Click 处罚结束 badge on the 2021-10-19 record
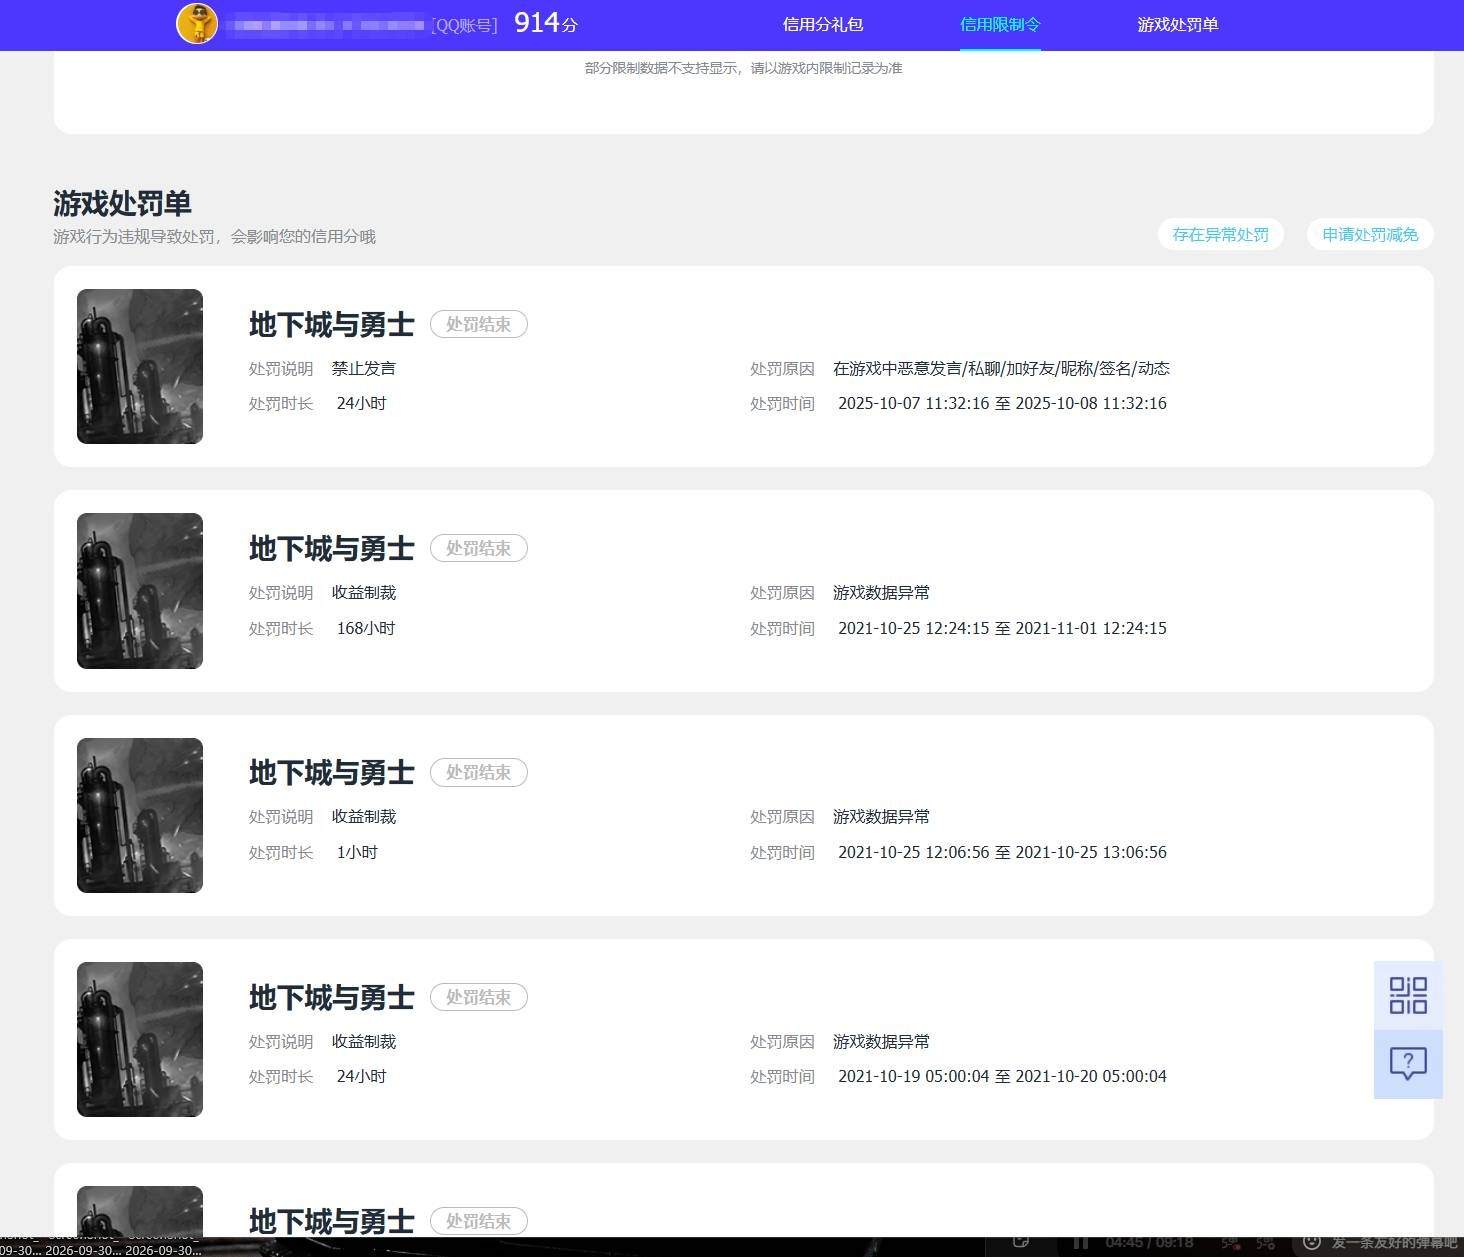This screenshot has height=1257, width=1464. point(479,997)
